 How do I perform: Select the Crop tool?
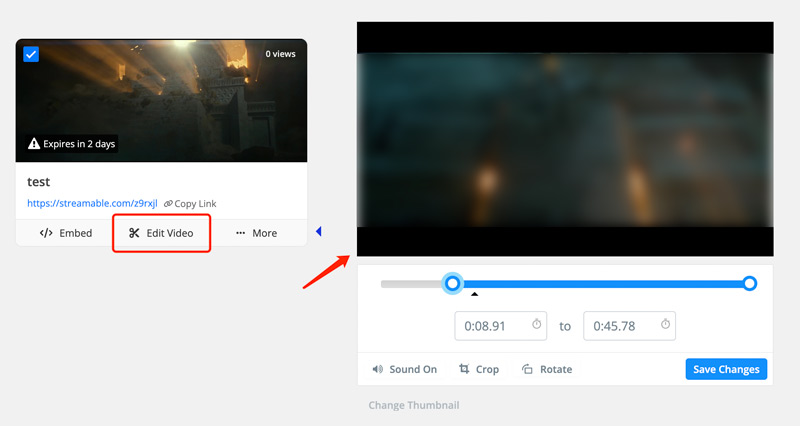[x=479, y=369]
